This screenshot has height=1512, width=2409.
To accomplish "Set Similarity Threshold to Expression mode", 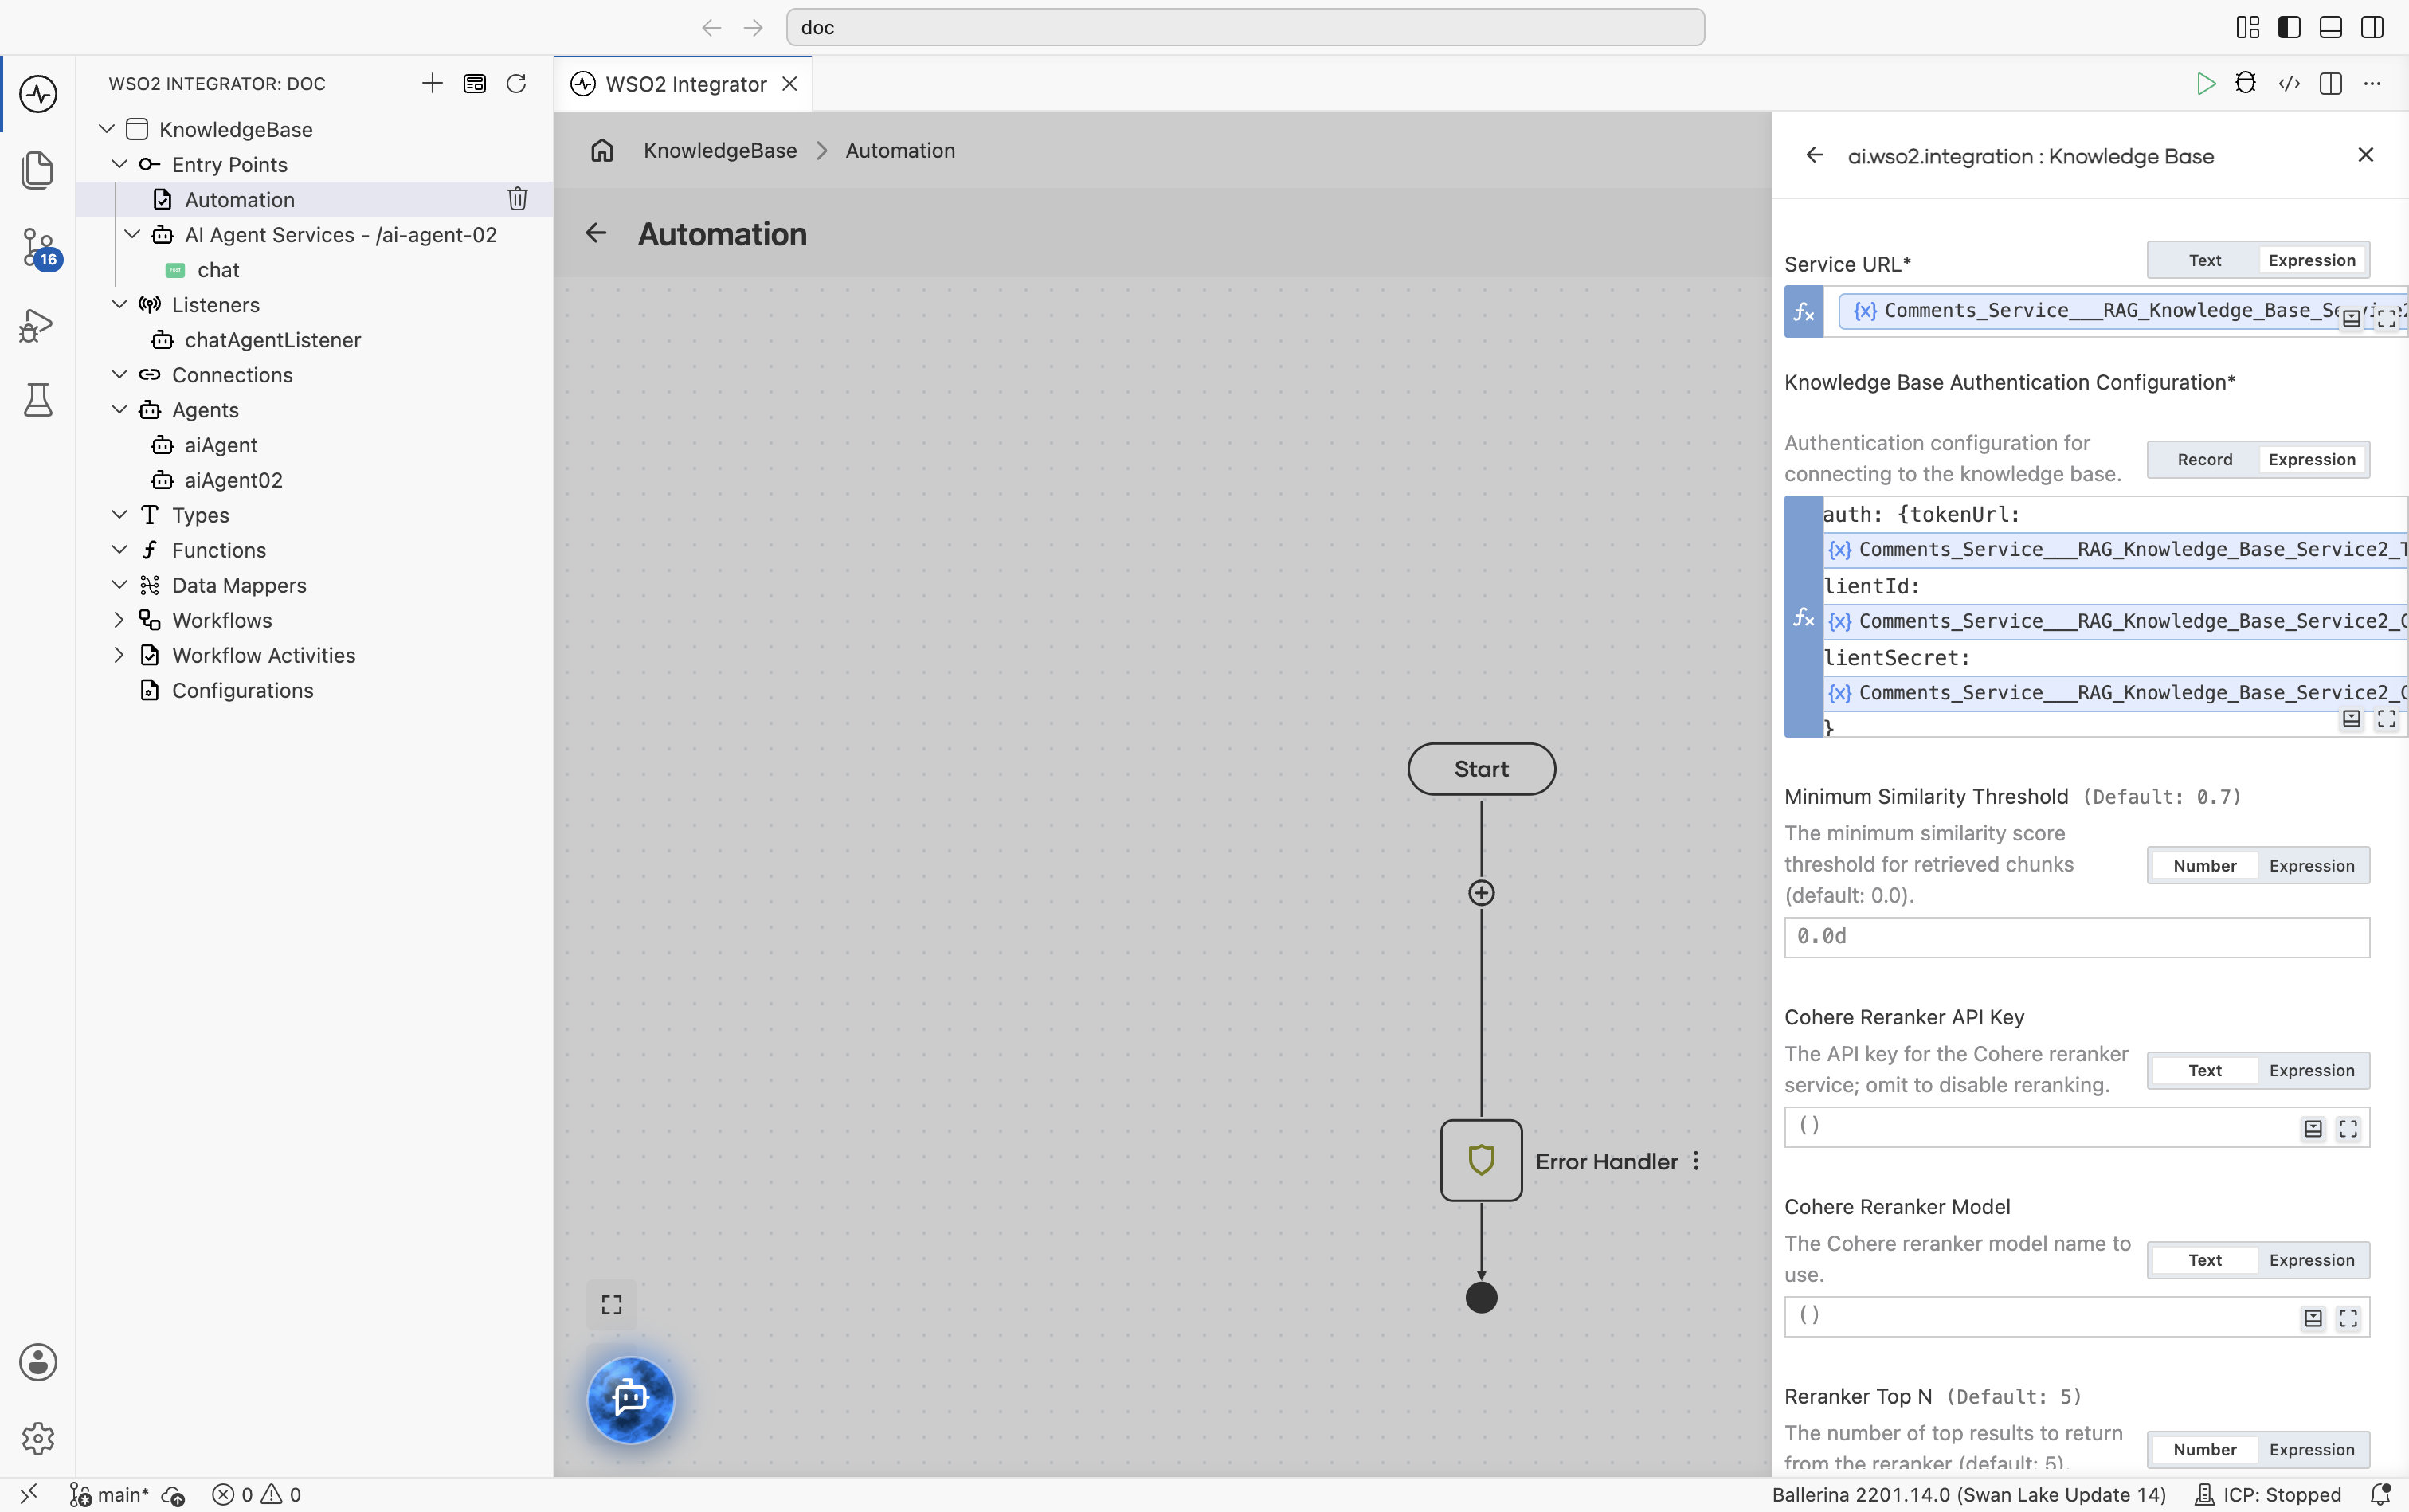I will (x=2311, y=865).
